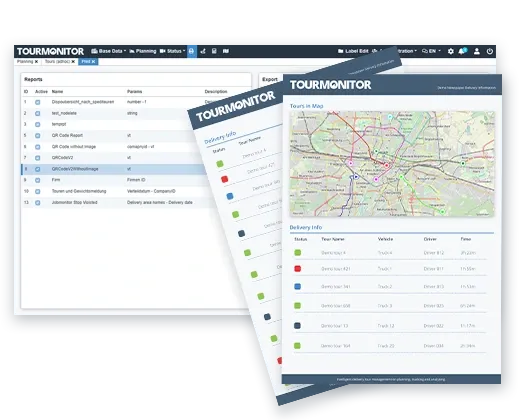The width and height of the screenshot is (519, 420).
Task: Close the Print tab with its X
Action: pos(93,62)
